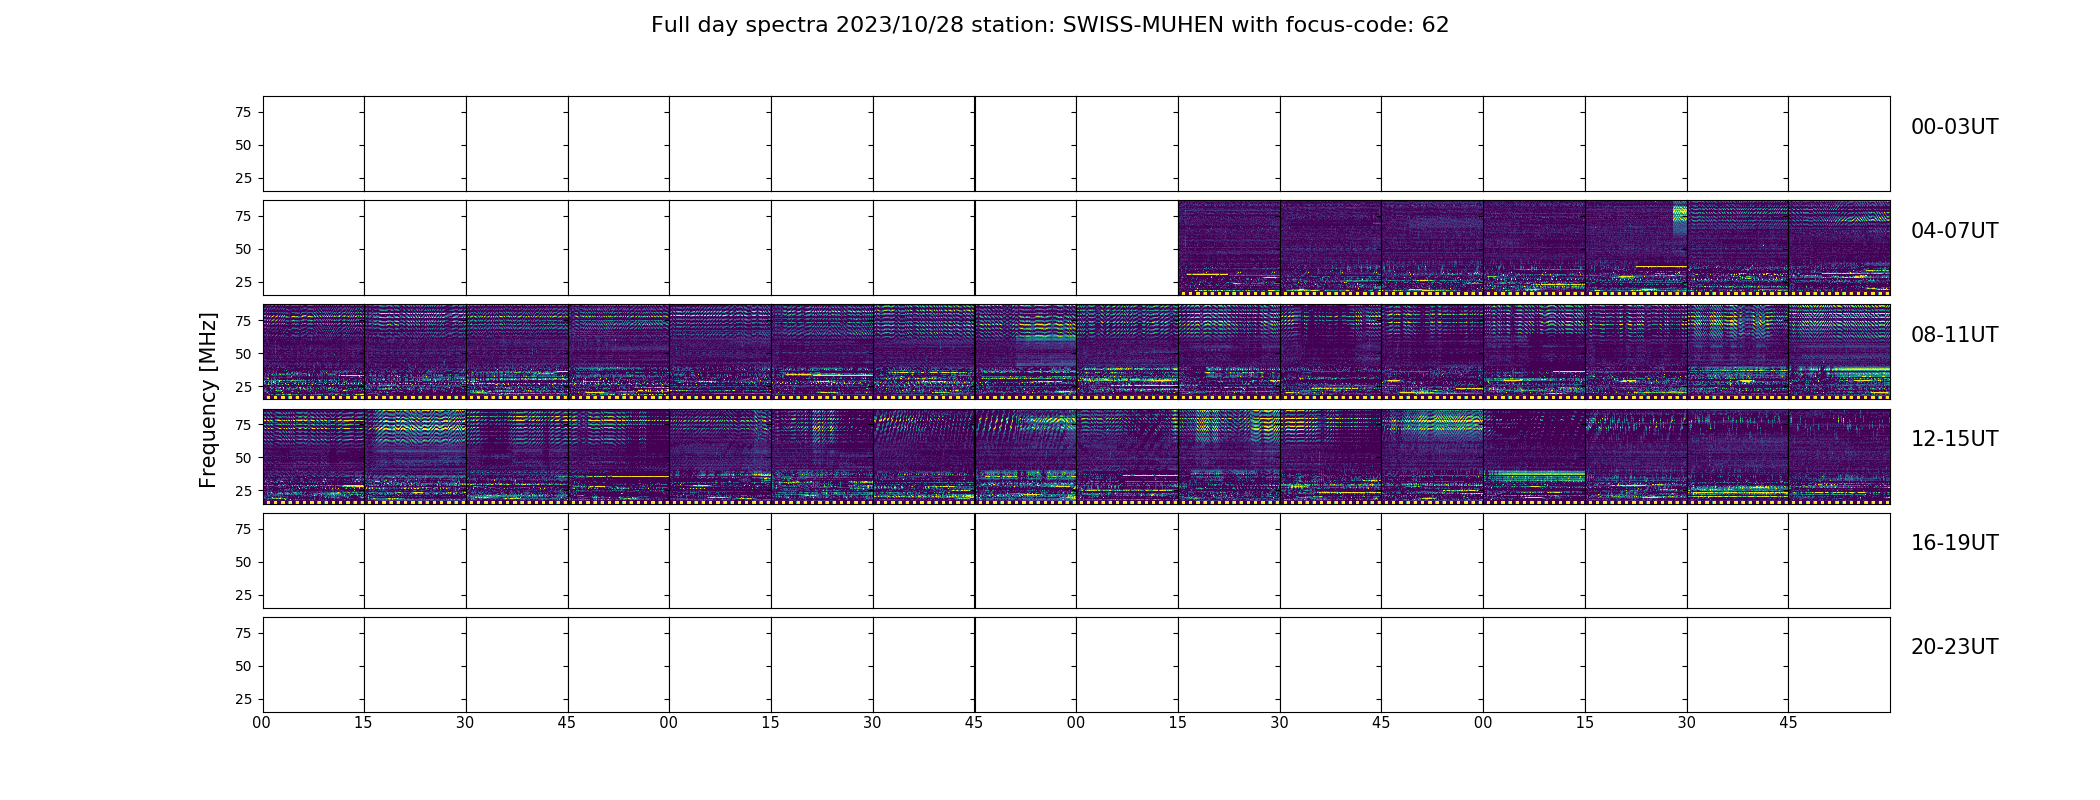Image resolution: width=2100 pixels, height=800 pixels.
Task: Click the empty 00-03UT spectrum panel
Action: 1076,144
